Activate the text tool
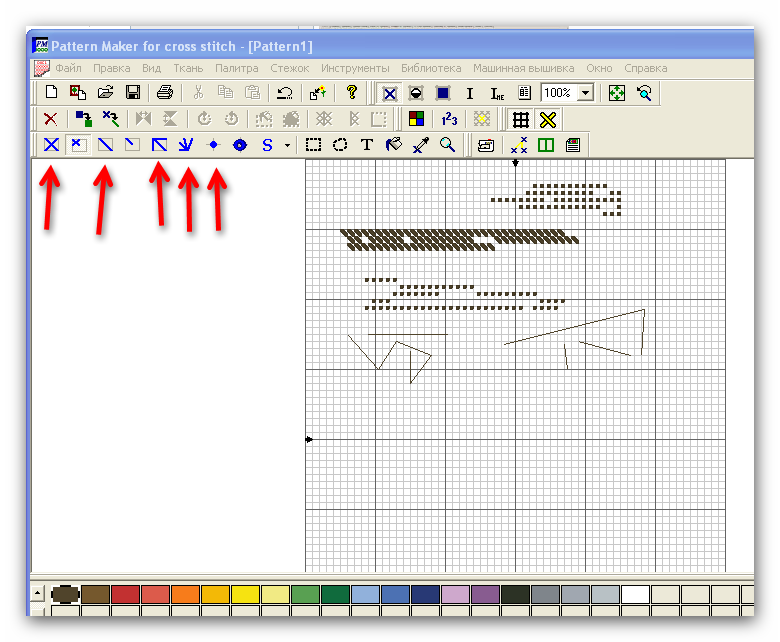The height and width of the screenshot is (642, 780). tap(366, 145)
